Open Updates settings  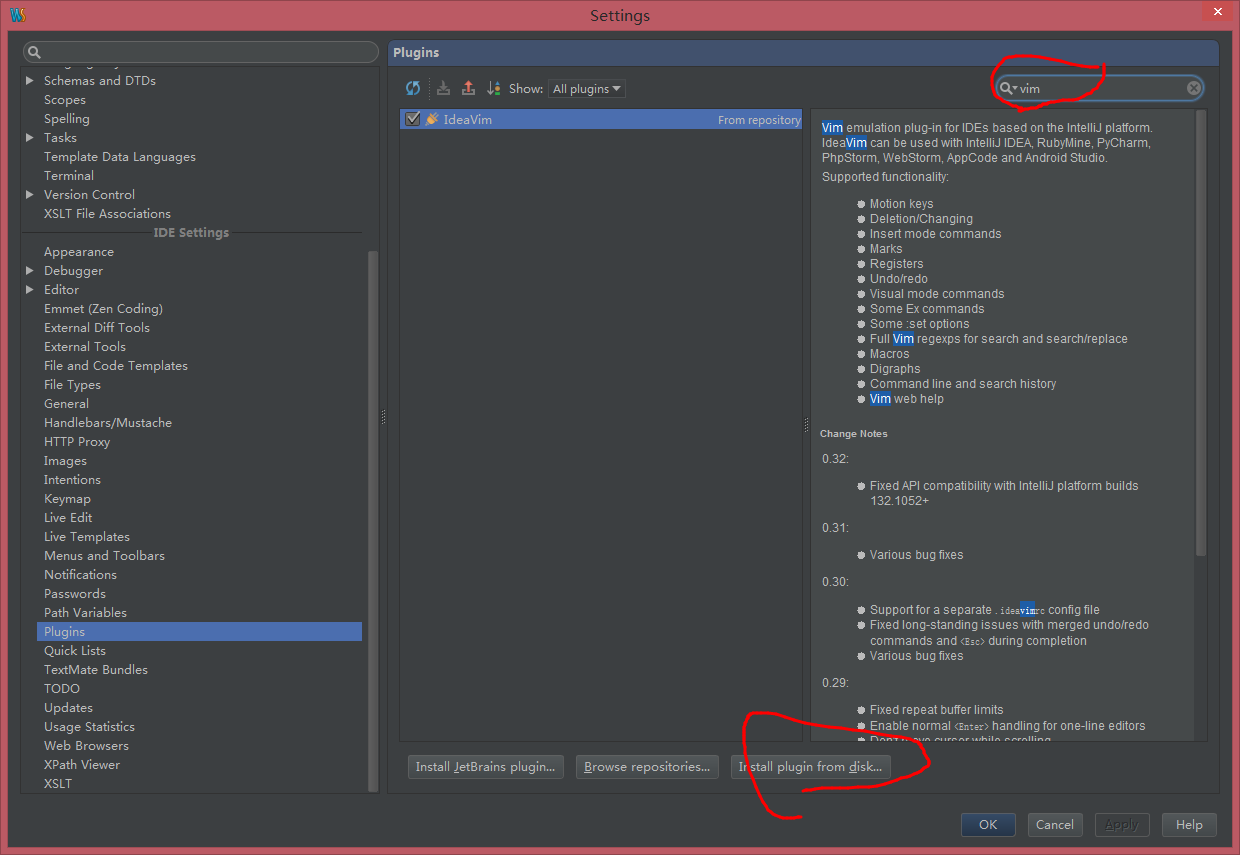[68, 708]
